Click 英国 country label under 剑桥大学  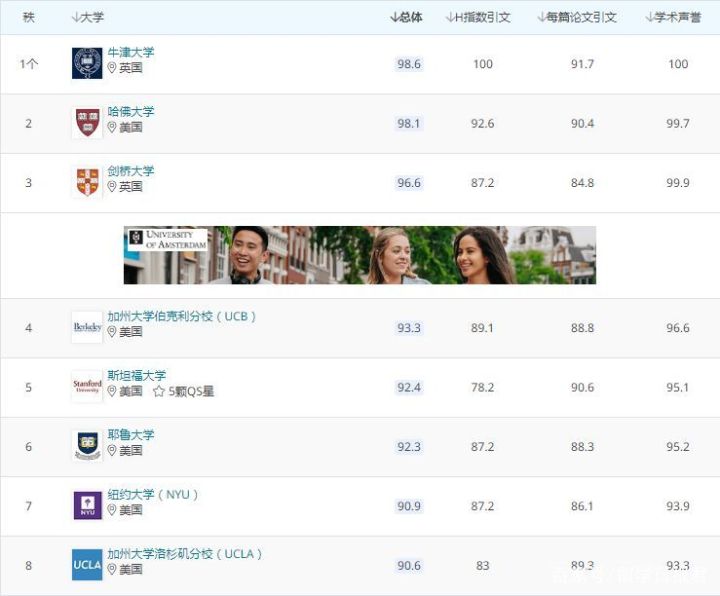tap(131, 186)
